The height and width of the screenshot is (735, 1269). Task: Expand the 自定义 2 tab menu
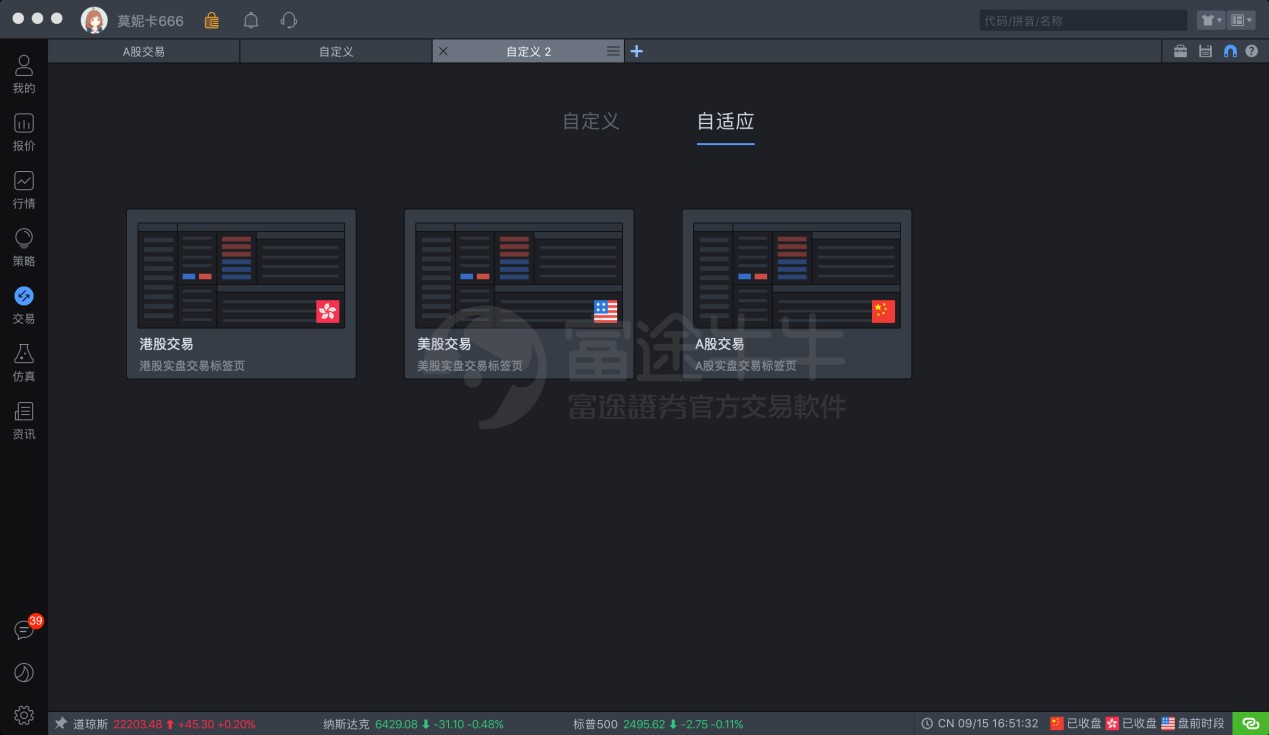pyautogui.click(x=613, y=51)
